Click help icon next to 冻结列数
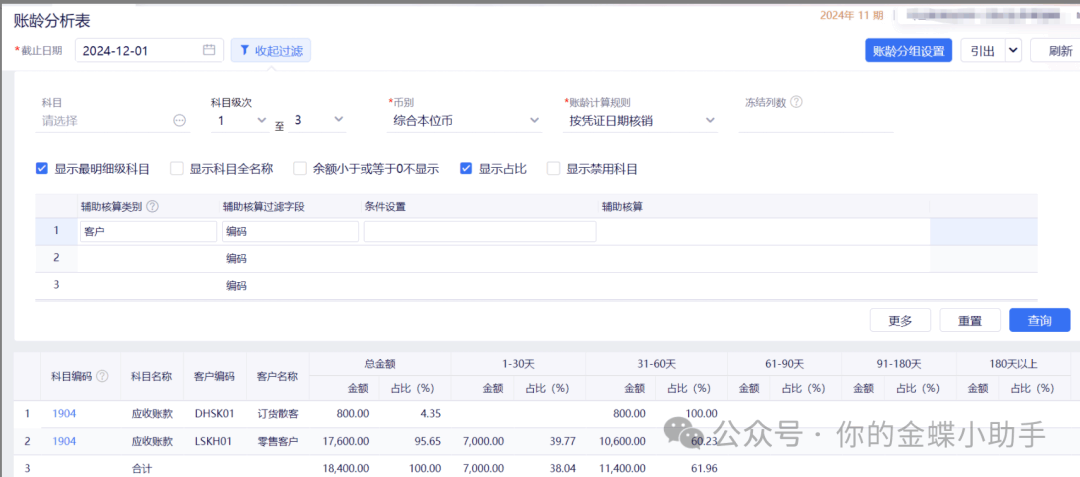This screenshot has width=1080, height=477. (x=797, y=102)
